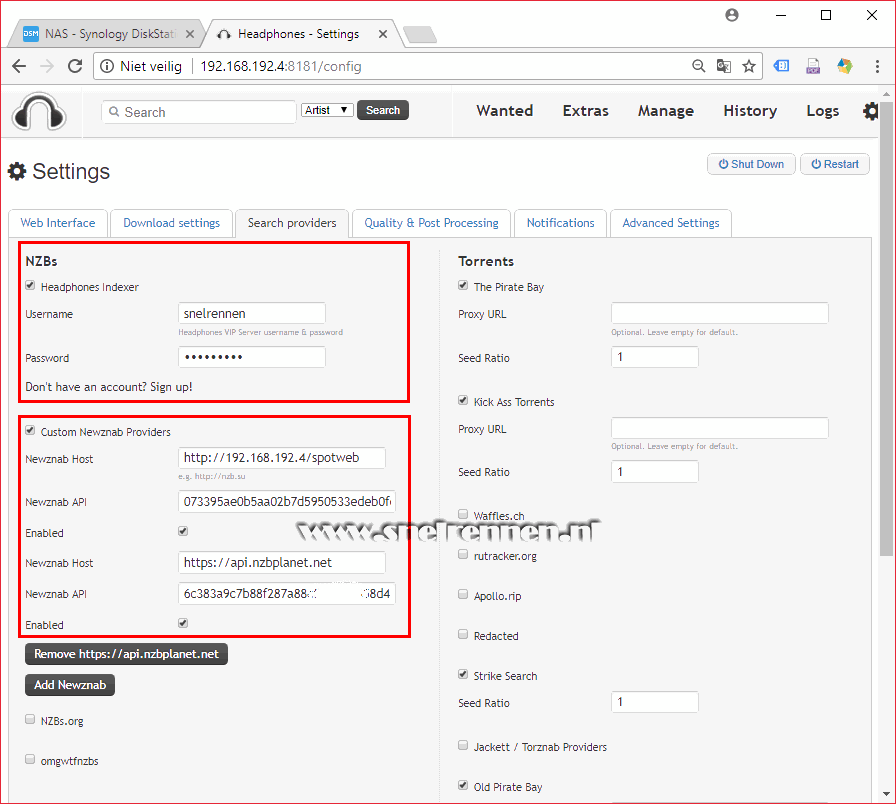896x804 pixels.
Task: Open the Web Interface settings tab
Action: tap(58, 223)
